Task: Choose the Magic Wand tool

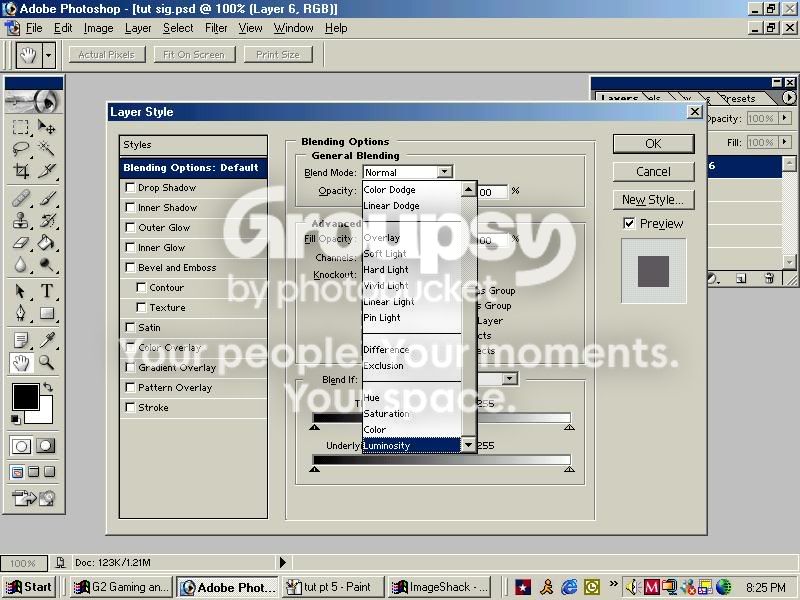Action: tap(46, 148)
